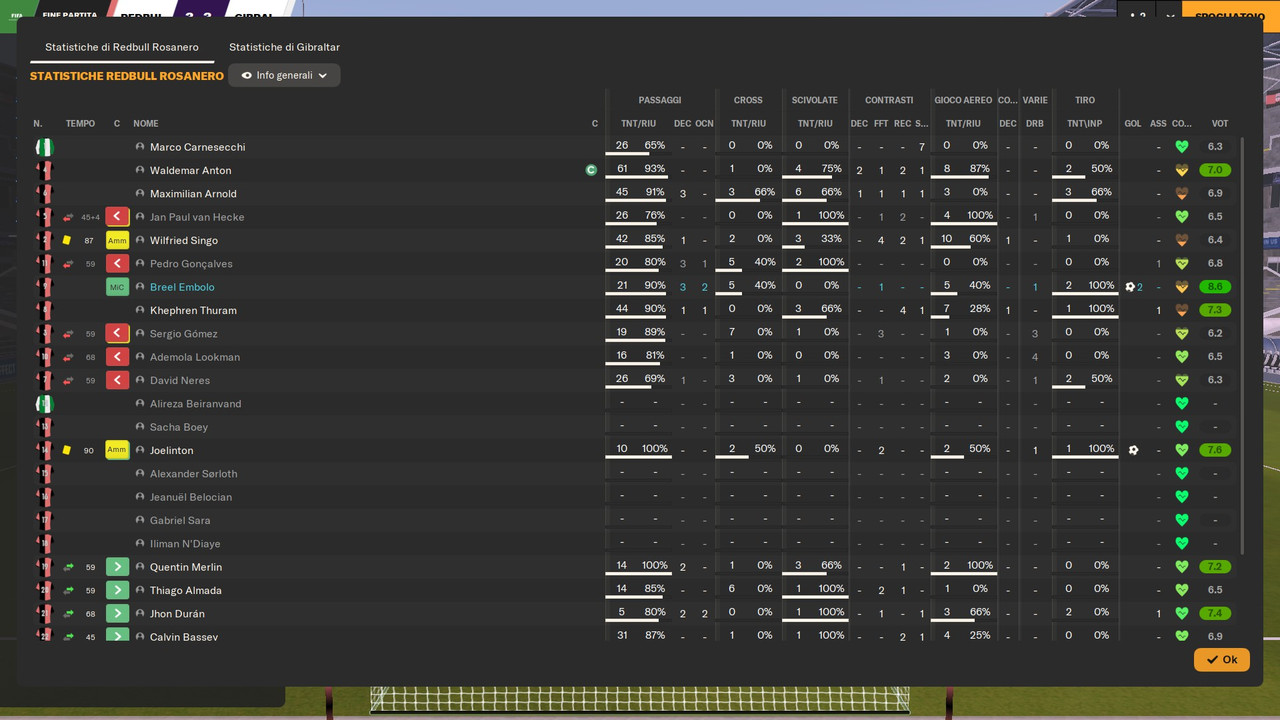
Task: Click the yellow card icon in Joelinton's row
Action: tap(67, 450)
